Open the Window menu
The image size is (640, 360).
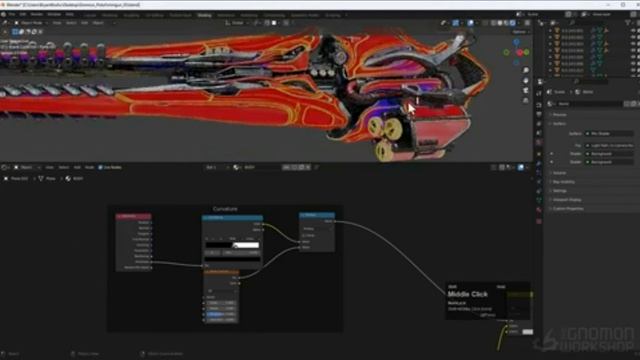[54, 14]
